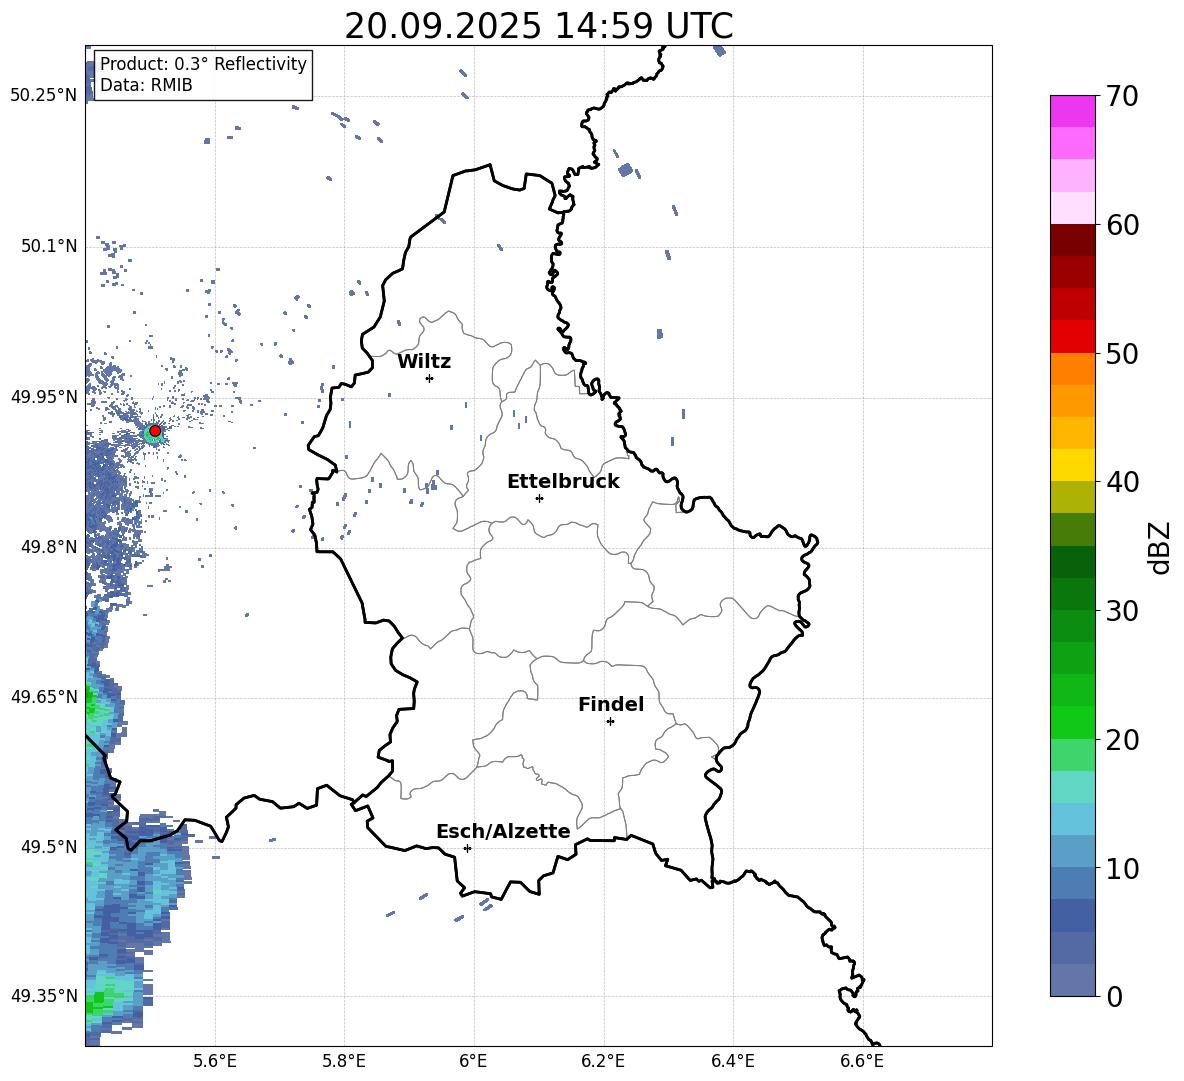
Task: Click the Findel station cross marker
Action: pos(610,722)
